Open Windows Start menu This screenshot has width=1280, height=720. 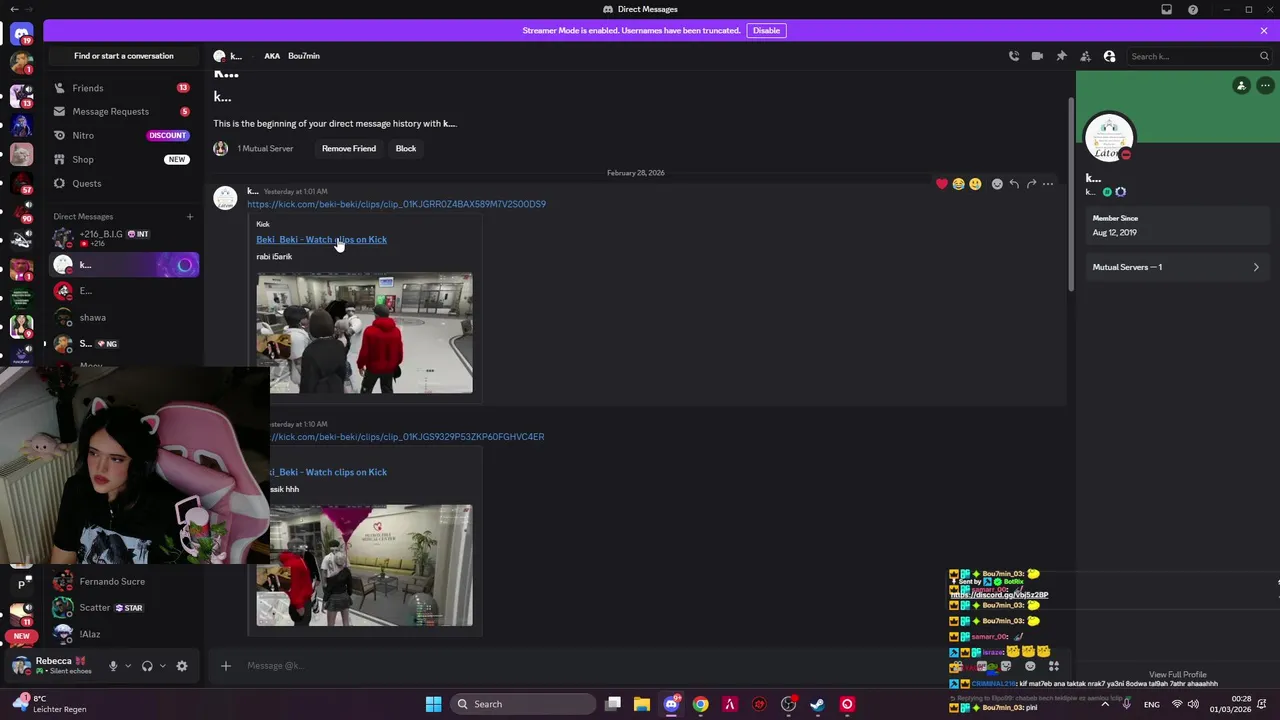pyautogui.click(x=433, y=704)
